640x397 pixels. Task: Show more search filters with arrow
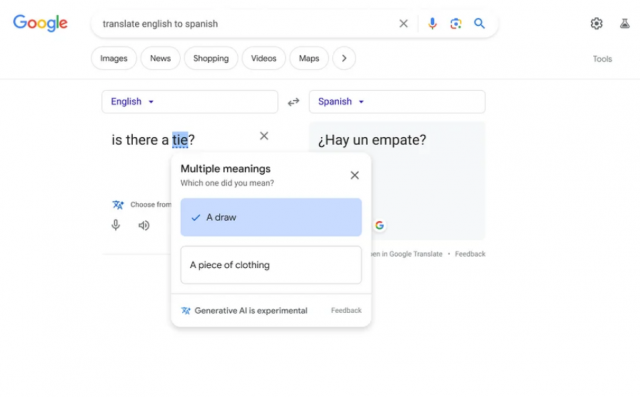click(344, 58)
